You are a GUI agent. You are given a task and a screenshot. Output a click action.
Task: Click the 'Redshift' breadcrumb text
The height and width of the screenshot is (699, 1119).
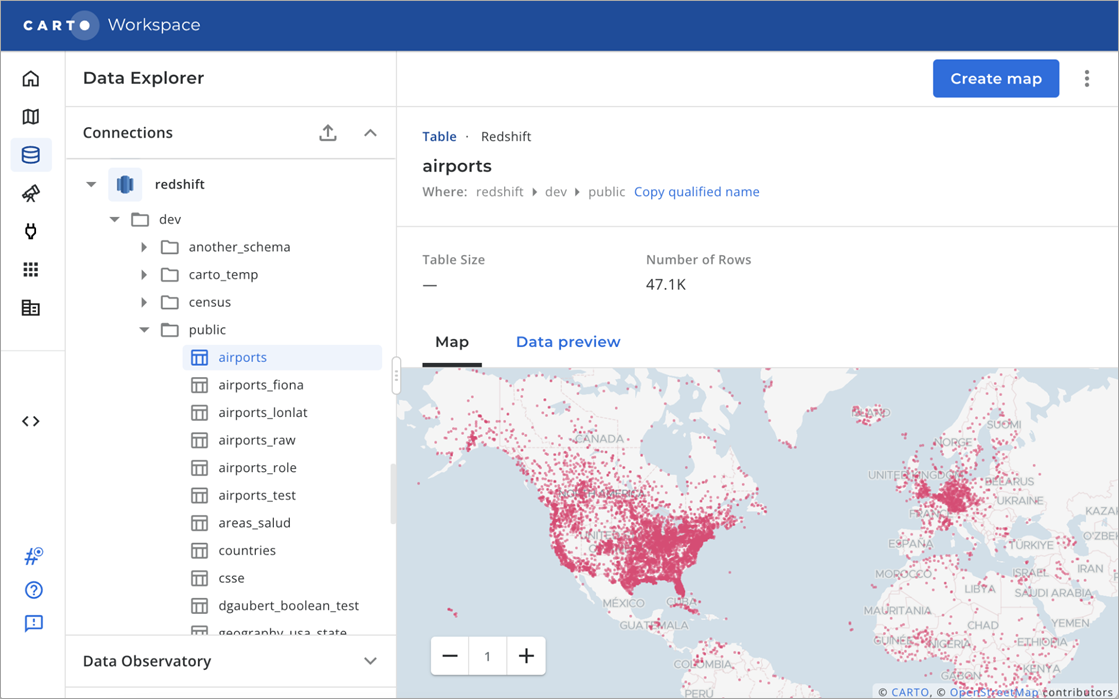coord(506,136)
